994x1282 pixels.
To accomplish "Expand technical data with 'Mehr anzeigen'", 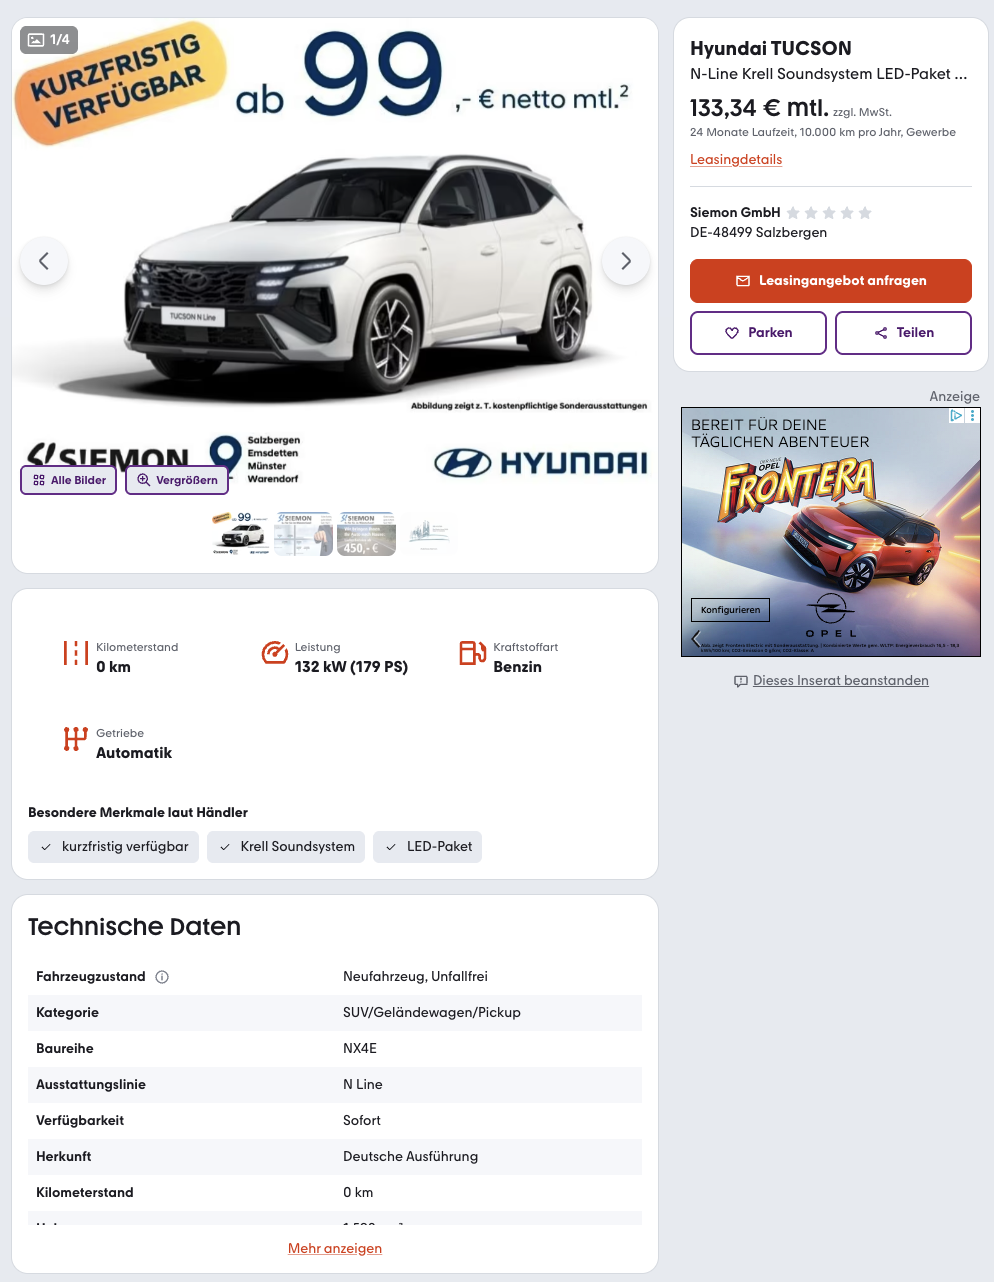I will 335,1248.
